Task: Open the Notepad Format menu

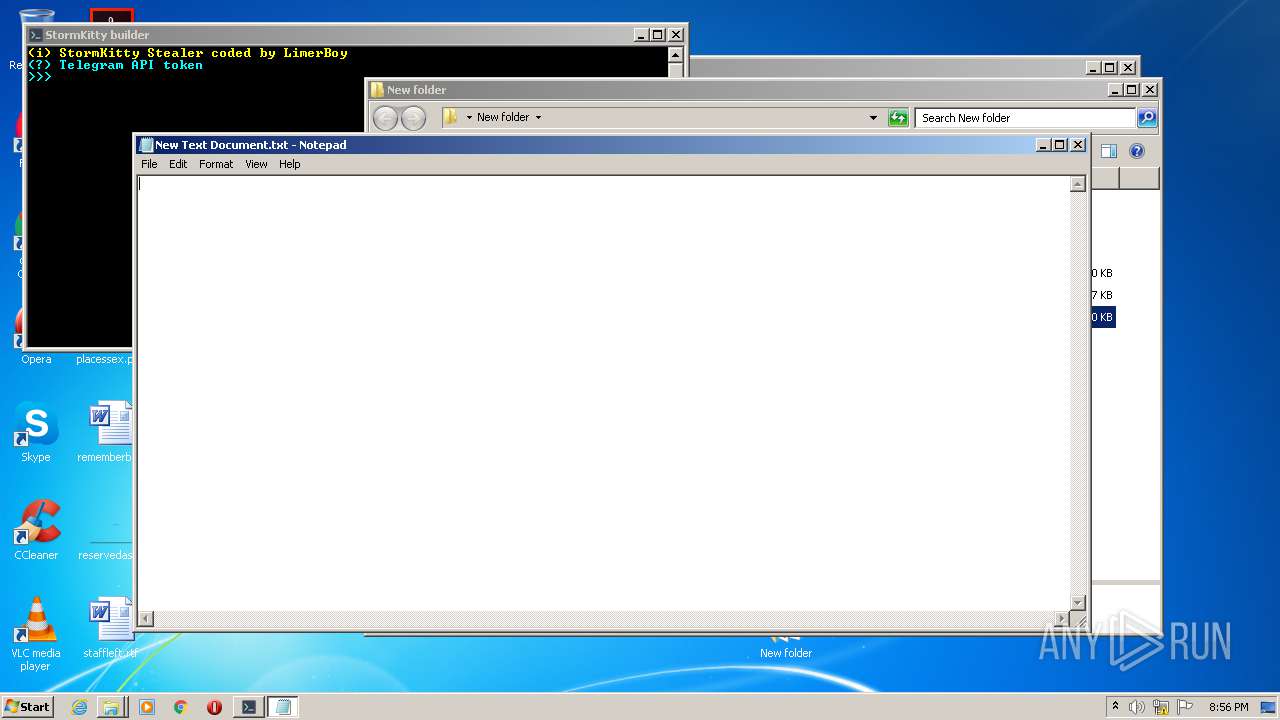Action: 216,164
